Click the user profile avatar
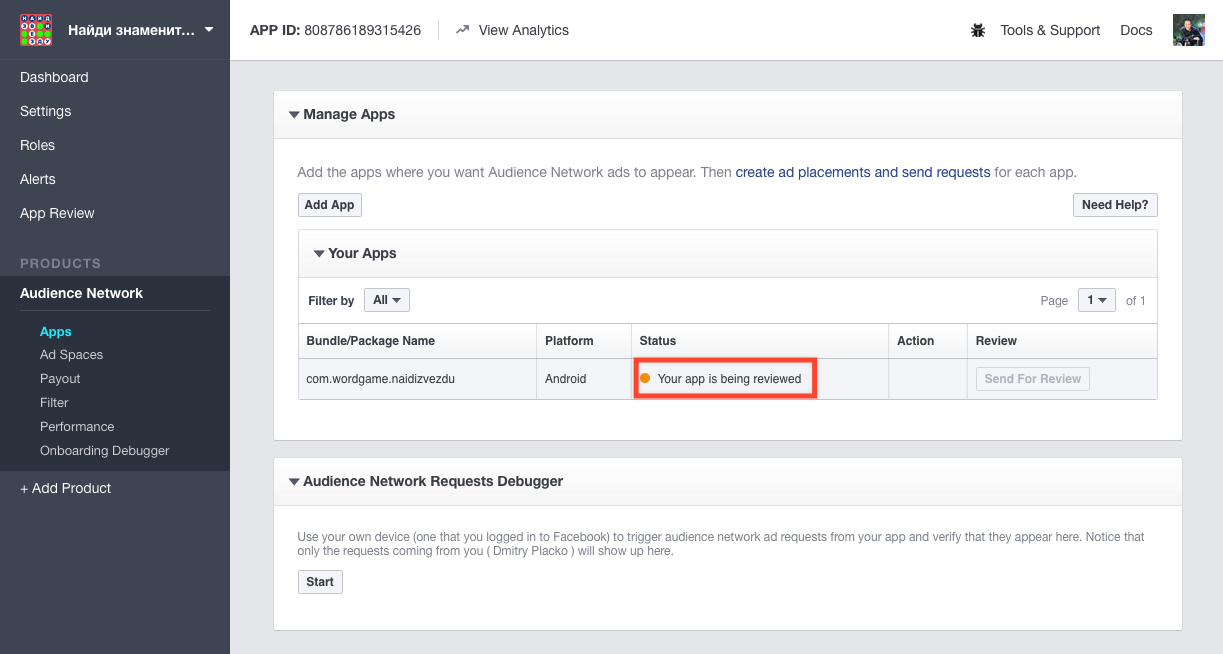Screen dimensions: 1223x654 pos(1188,30)
